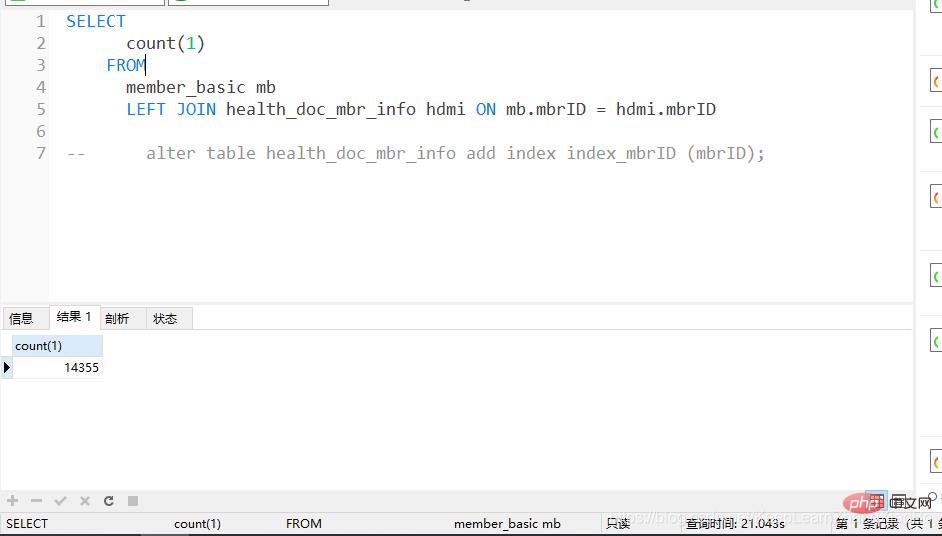
Task: Click member_basic mb on line 4
Action: (x=201, y=88)
